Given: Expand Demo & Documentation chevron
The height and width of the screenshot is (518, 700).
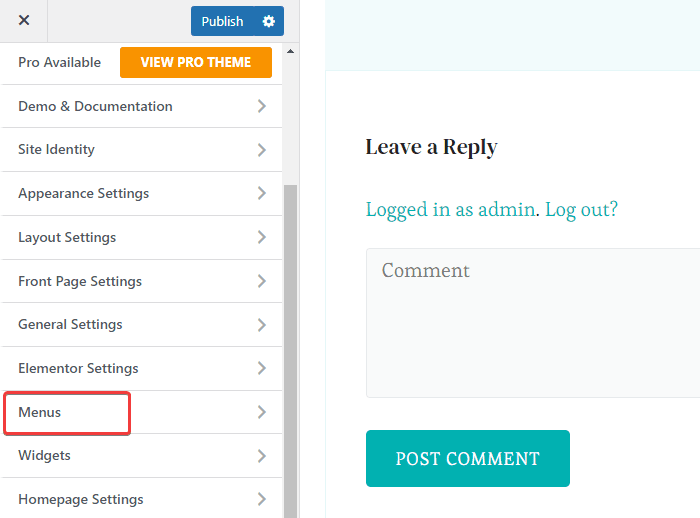Looking at the screenshot, I should coord(261,106).
